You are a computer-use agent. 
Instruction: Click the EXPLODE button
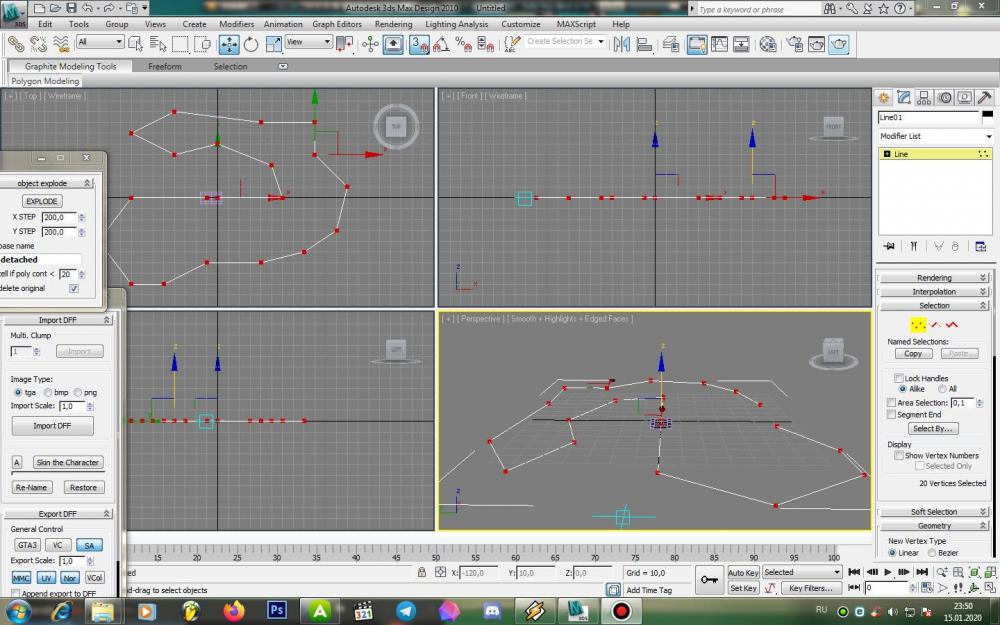pos(41,201)
